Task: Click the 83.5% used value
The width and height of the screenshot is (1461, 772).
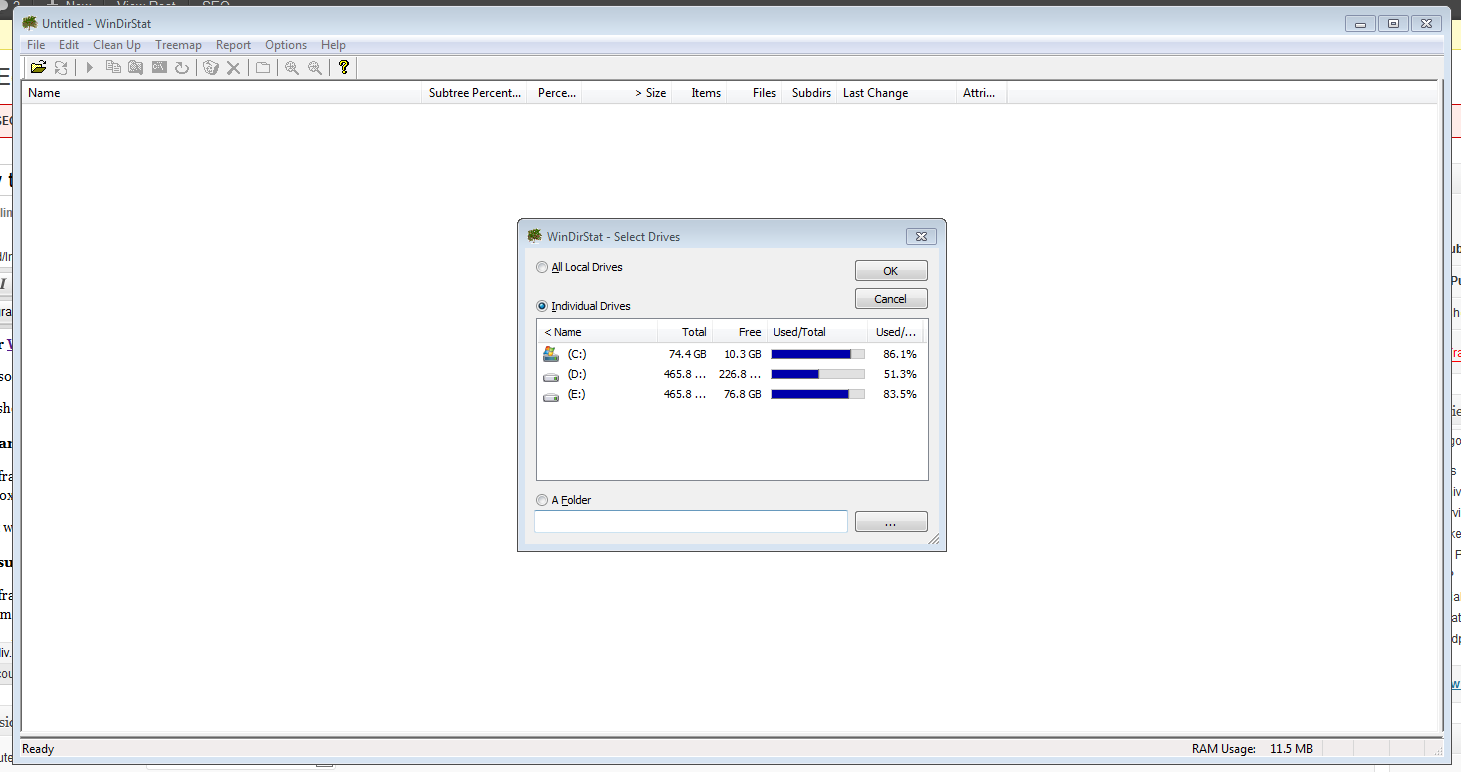Action: (900, 394)
